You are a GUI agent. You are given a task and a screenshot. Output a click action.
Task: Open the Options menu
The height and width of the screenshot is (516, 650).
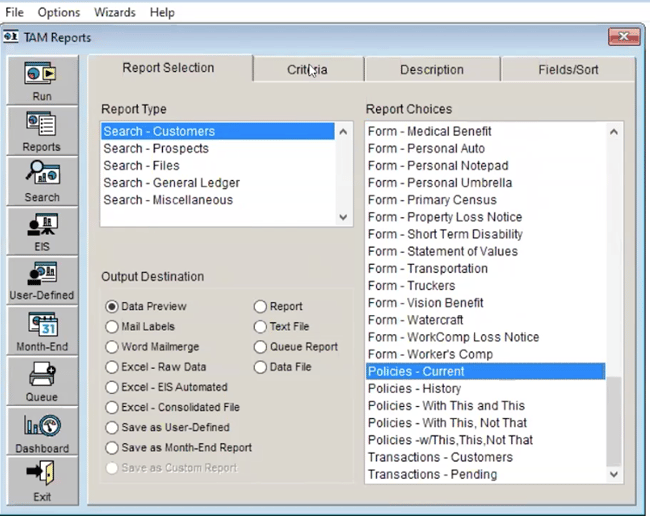[58, 12]
